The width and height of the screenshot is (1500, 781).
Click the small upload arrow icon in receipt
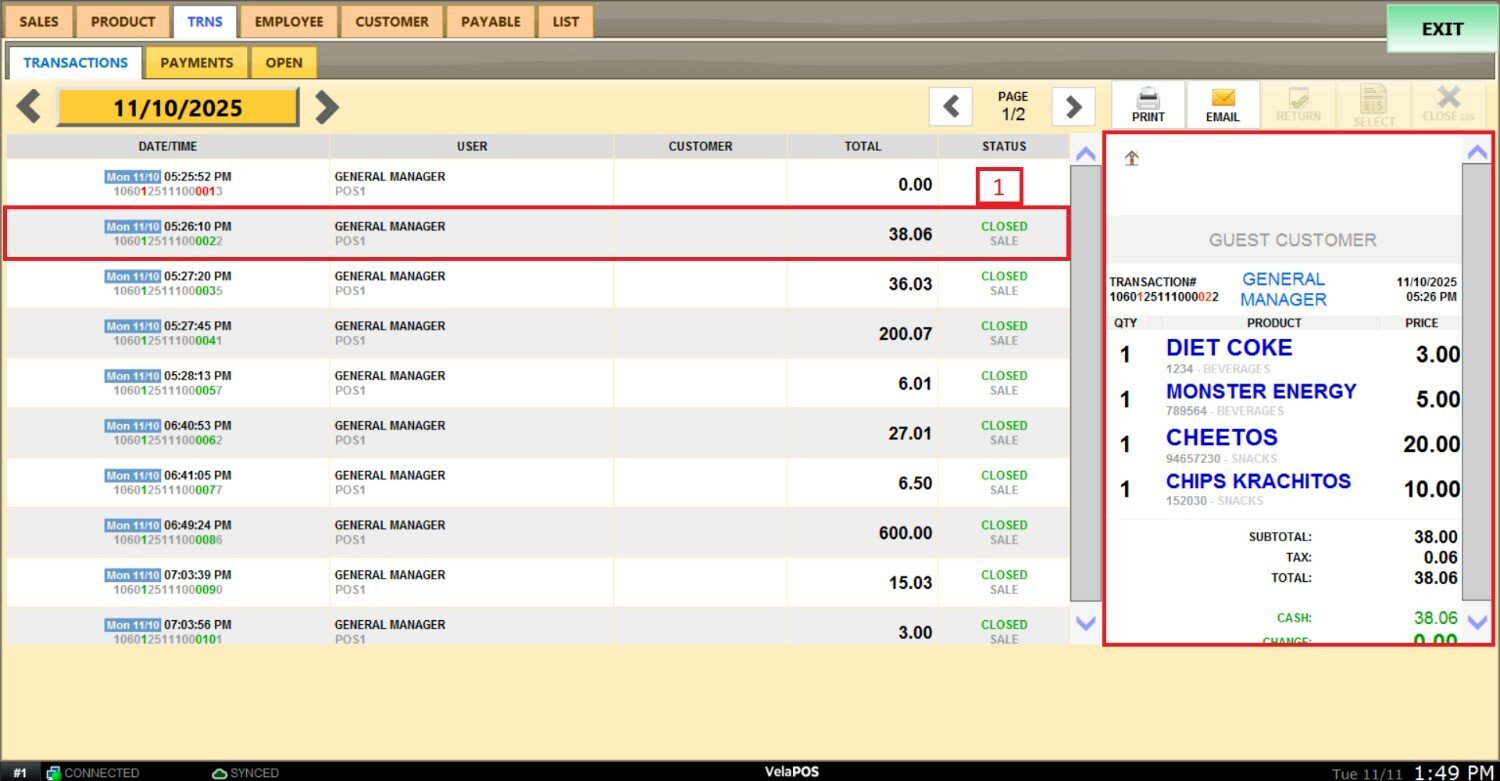tap(1132, 158)
